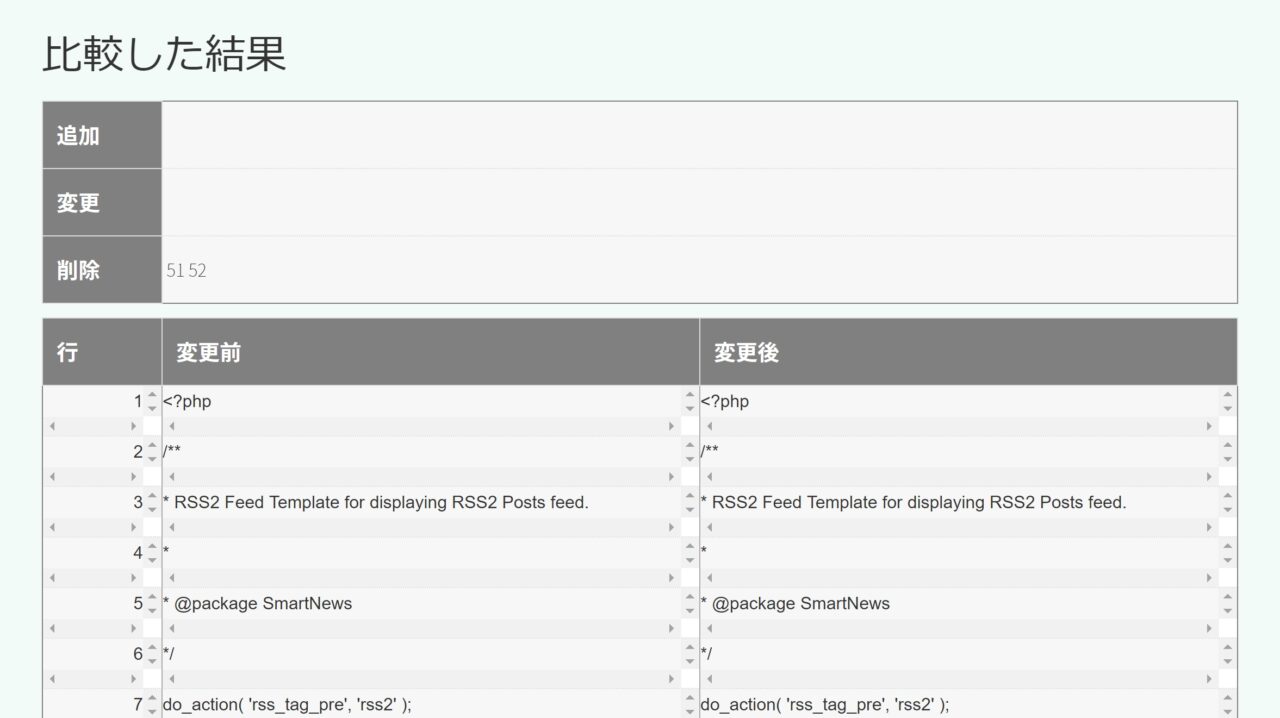Click into 変更後 "@package SmartNews" text field
The height and width of the screenshot is (718, 1280).
point(958,603)
